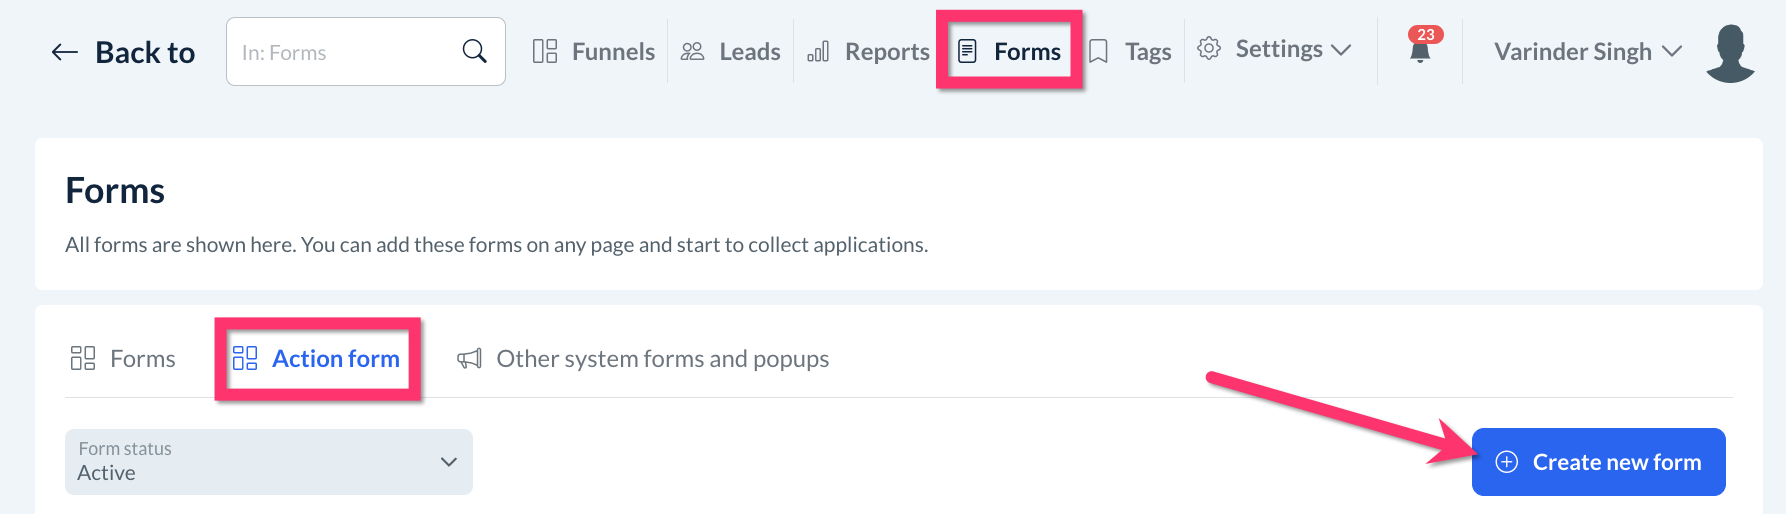Switch to Other system forms and popups tab

pyautogui.click(x=662, y=358)
